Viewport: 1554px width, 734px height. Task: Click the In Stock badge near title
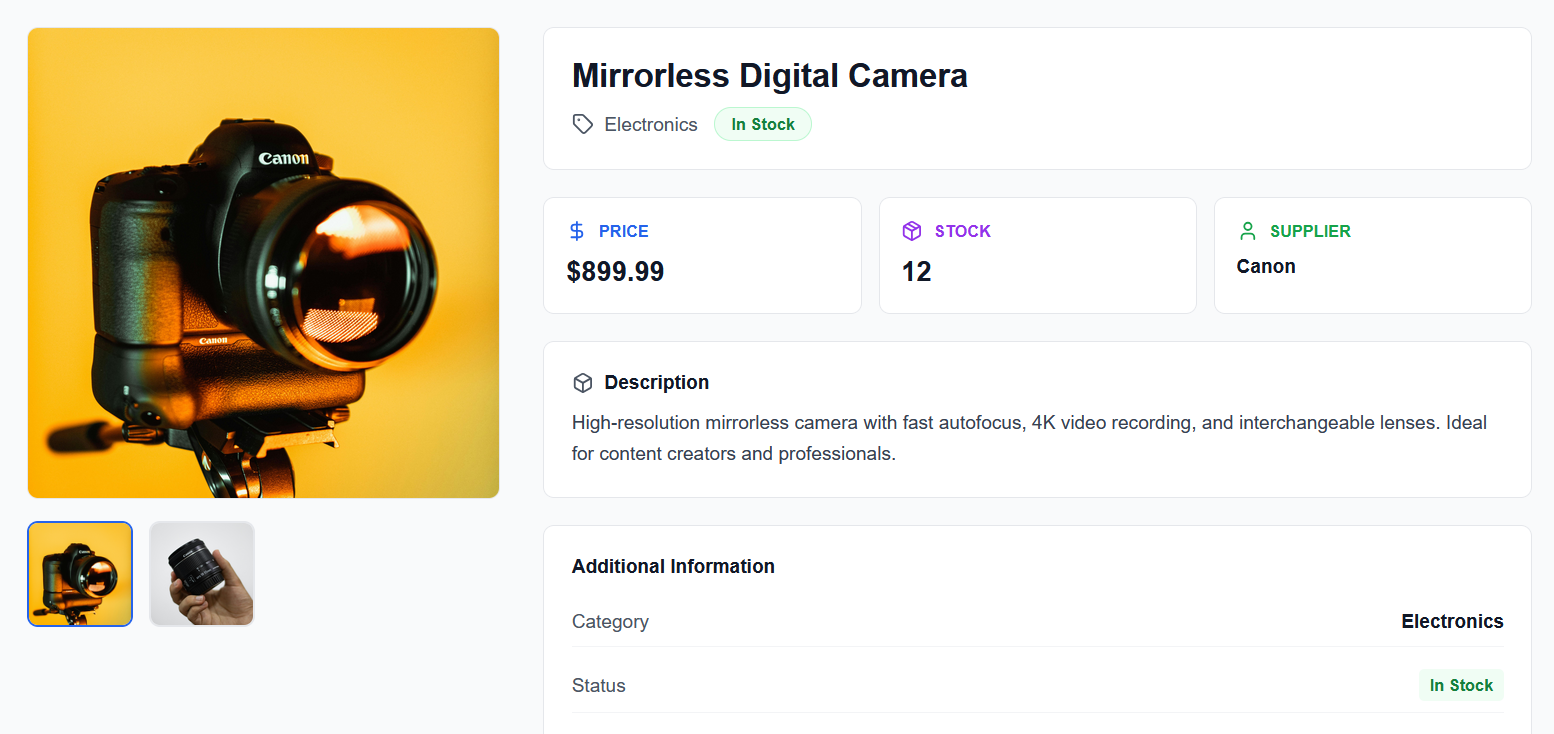pyautogui.click(x=762, y=124)
